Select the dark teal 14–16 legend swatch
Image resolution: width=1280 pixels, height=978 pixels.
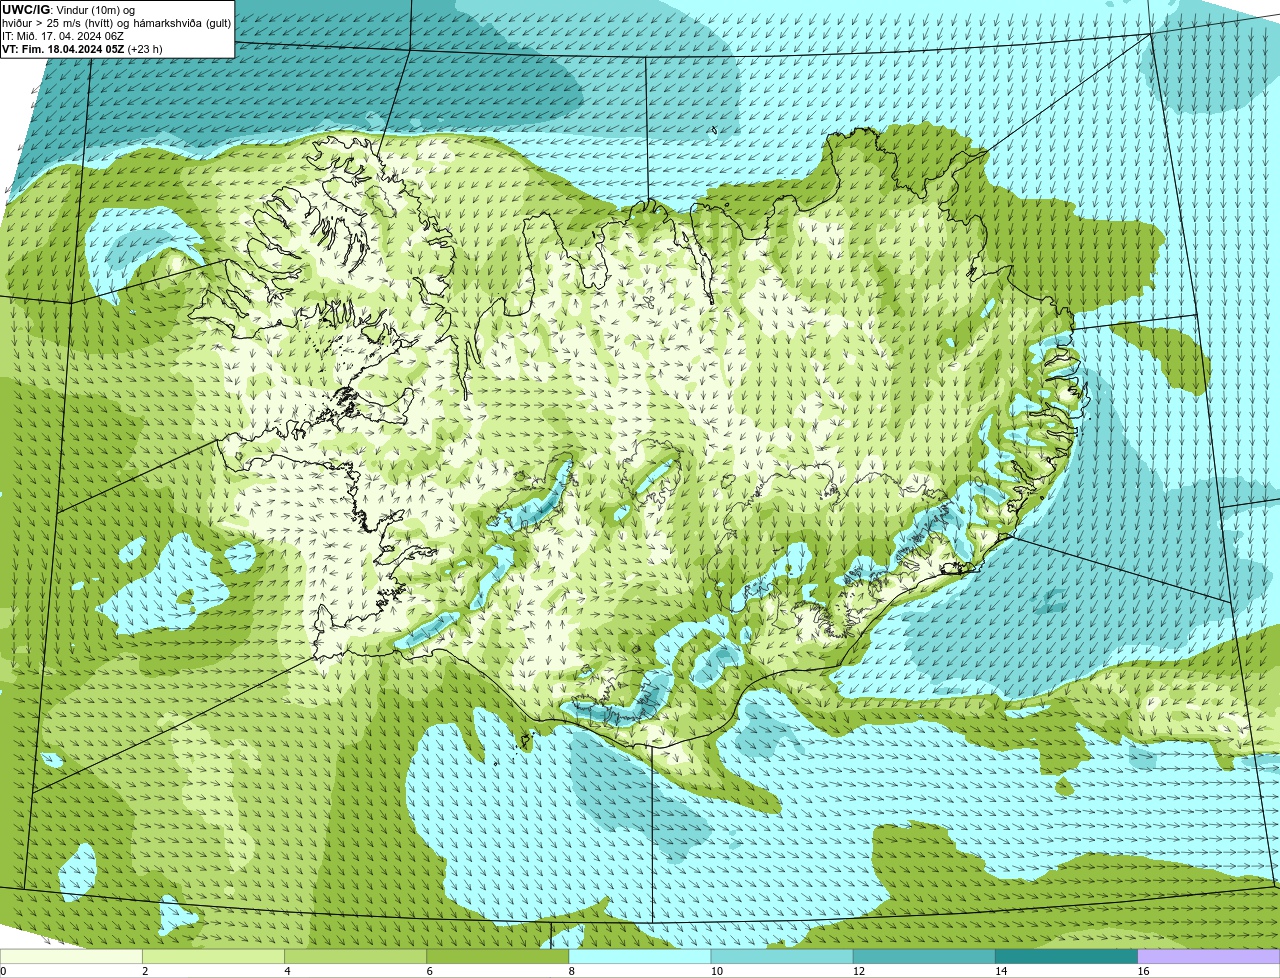(1066, 956)
